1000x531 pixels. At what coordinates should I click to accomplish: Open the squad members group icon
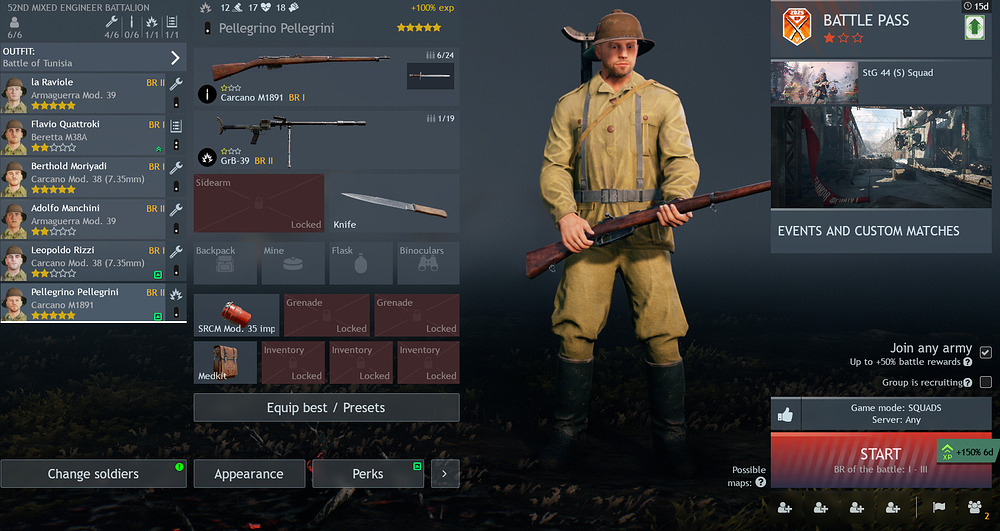(974, 507)
